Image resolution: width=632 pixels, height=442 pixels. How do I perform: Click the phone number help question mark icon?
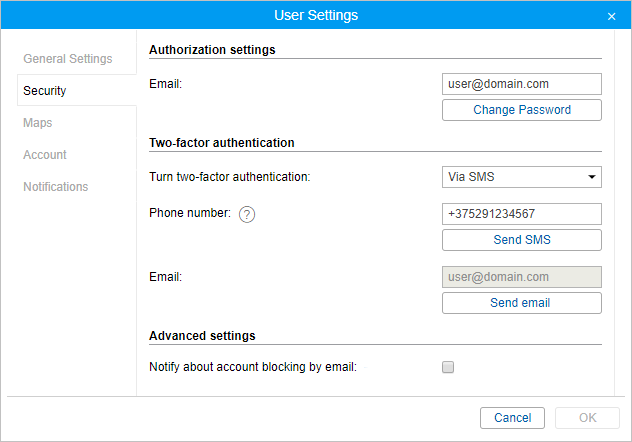[x=247, y=214]
